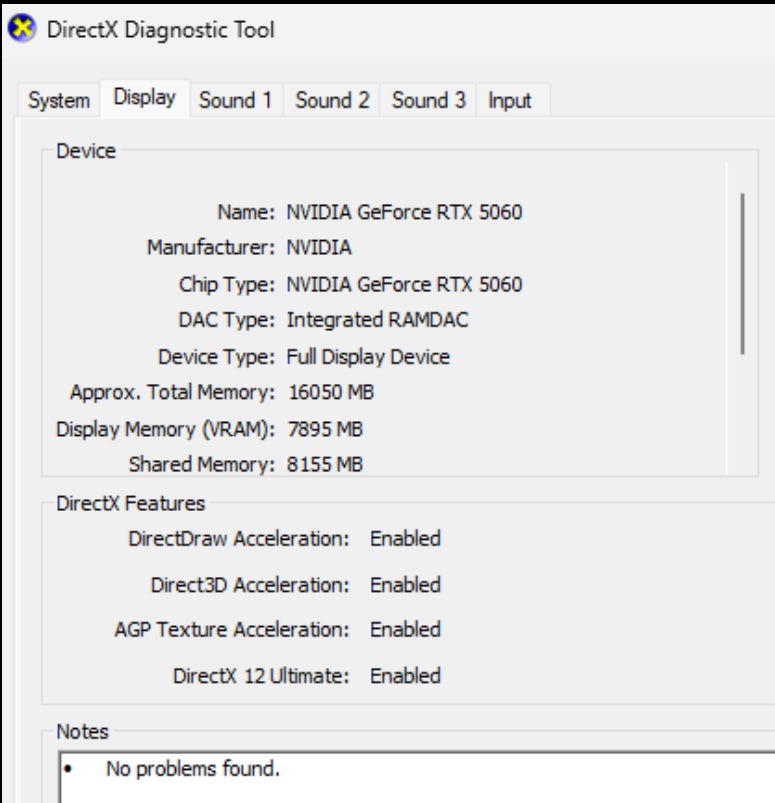Click the Notes group heading
The height and width of the screenshot is (803, 775).
click(82, 732)
